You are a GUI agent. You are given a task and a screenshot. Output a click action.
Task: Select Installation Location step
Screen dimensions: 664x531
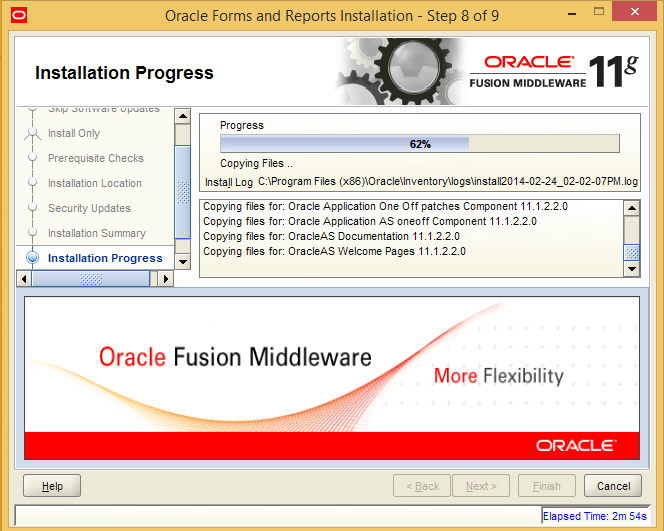point(95,183)
